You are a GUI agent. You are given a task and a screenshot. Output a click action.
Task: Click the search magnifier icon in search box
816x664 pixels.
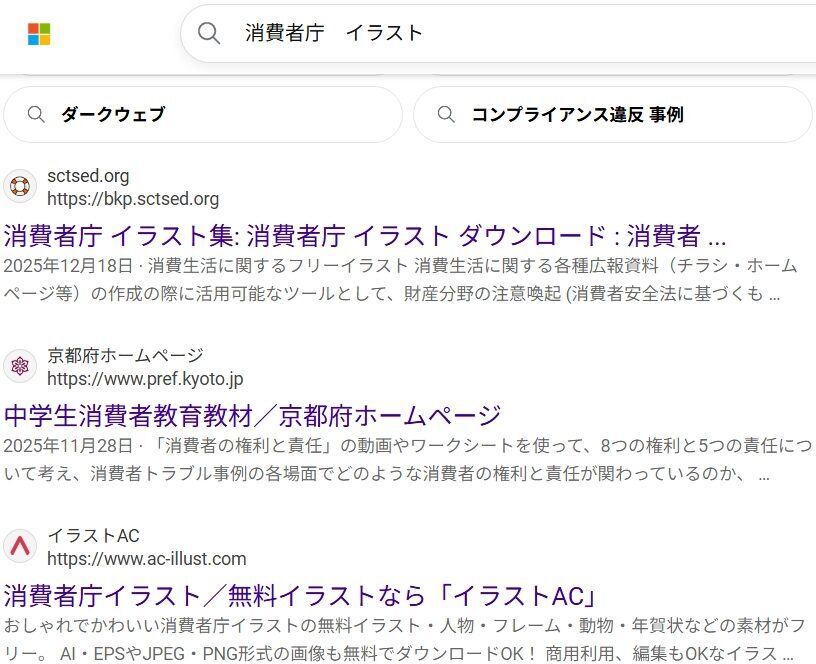pos(209,33)
